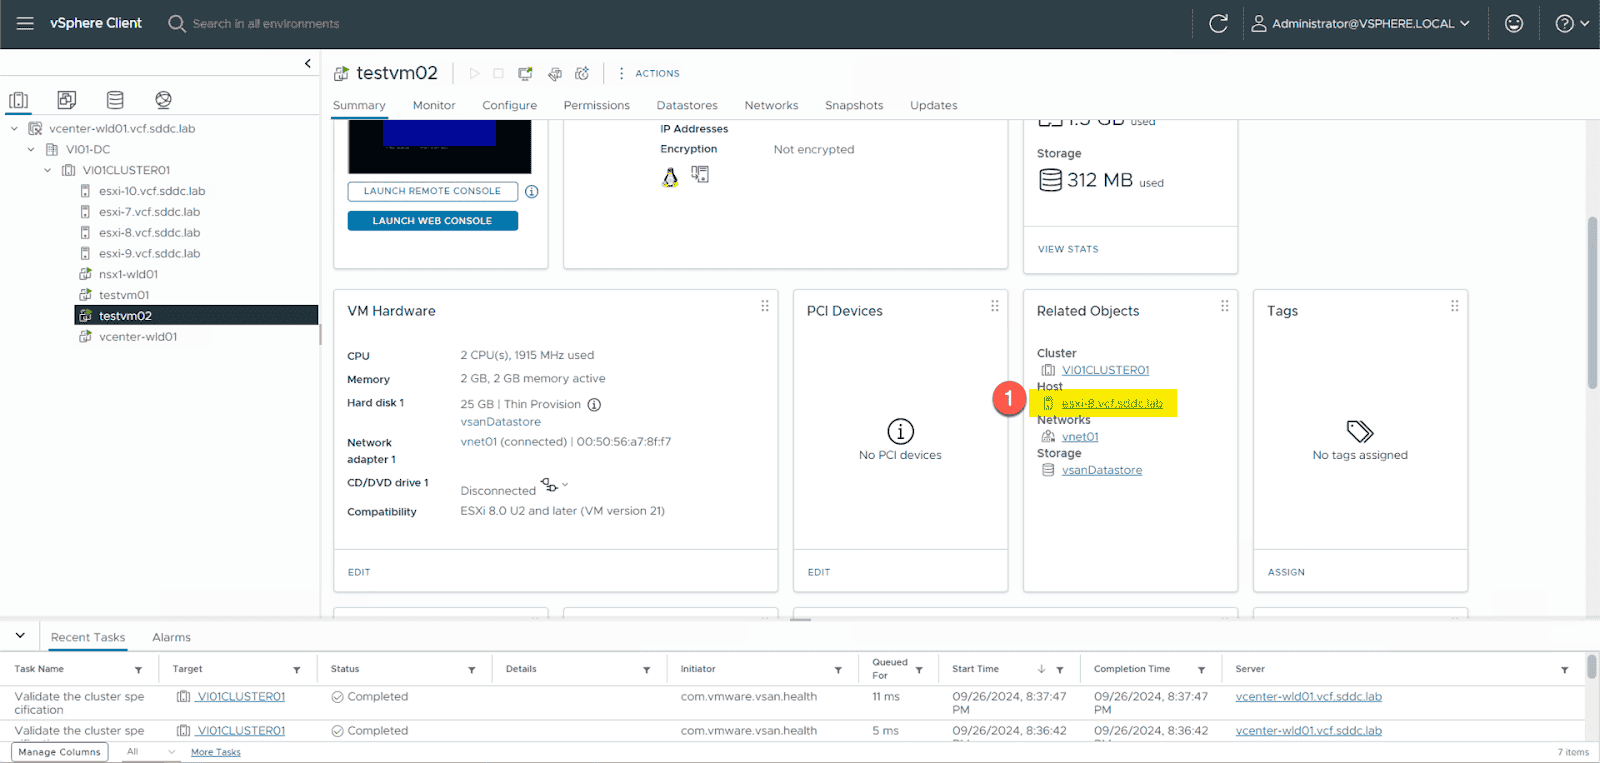The height and width of the screenshot is (763, 1600).
Task: Open the feedback smiley icon
Action: pos(1514,23)
